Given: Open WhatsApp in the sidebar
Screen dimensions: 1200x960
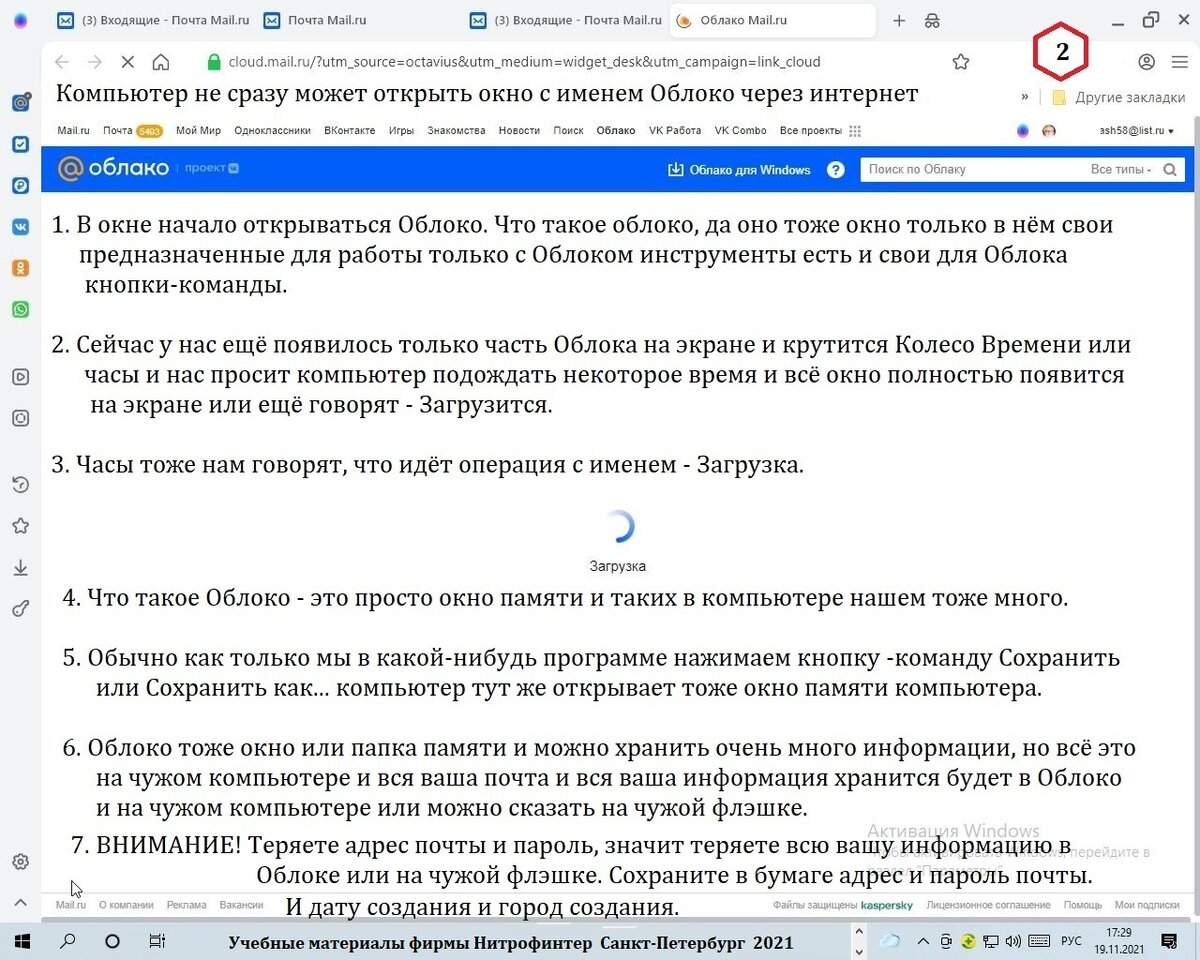Looking at the screenshot, I should pos(20,309).
